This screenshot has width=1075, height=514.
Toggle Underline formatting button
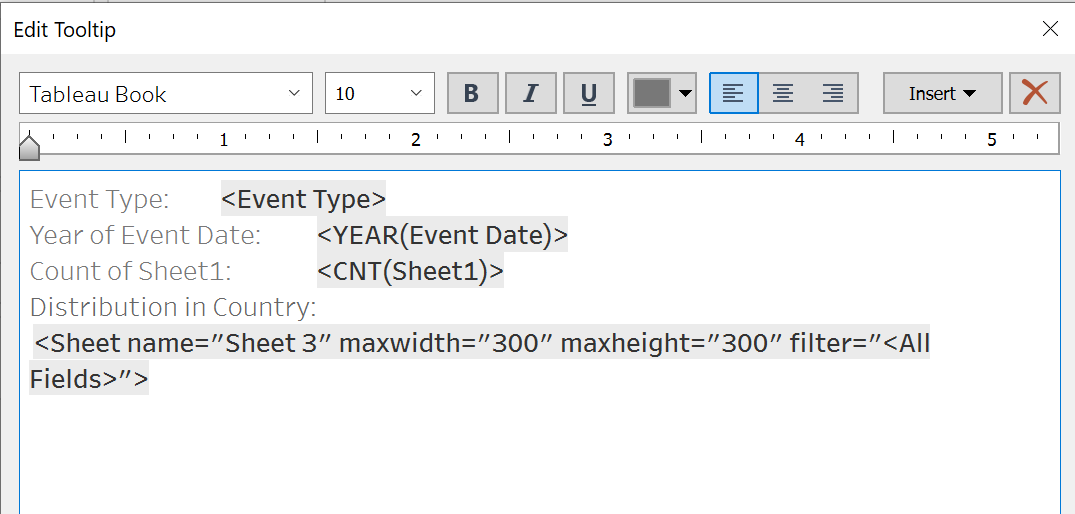tap(589, 94)
